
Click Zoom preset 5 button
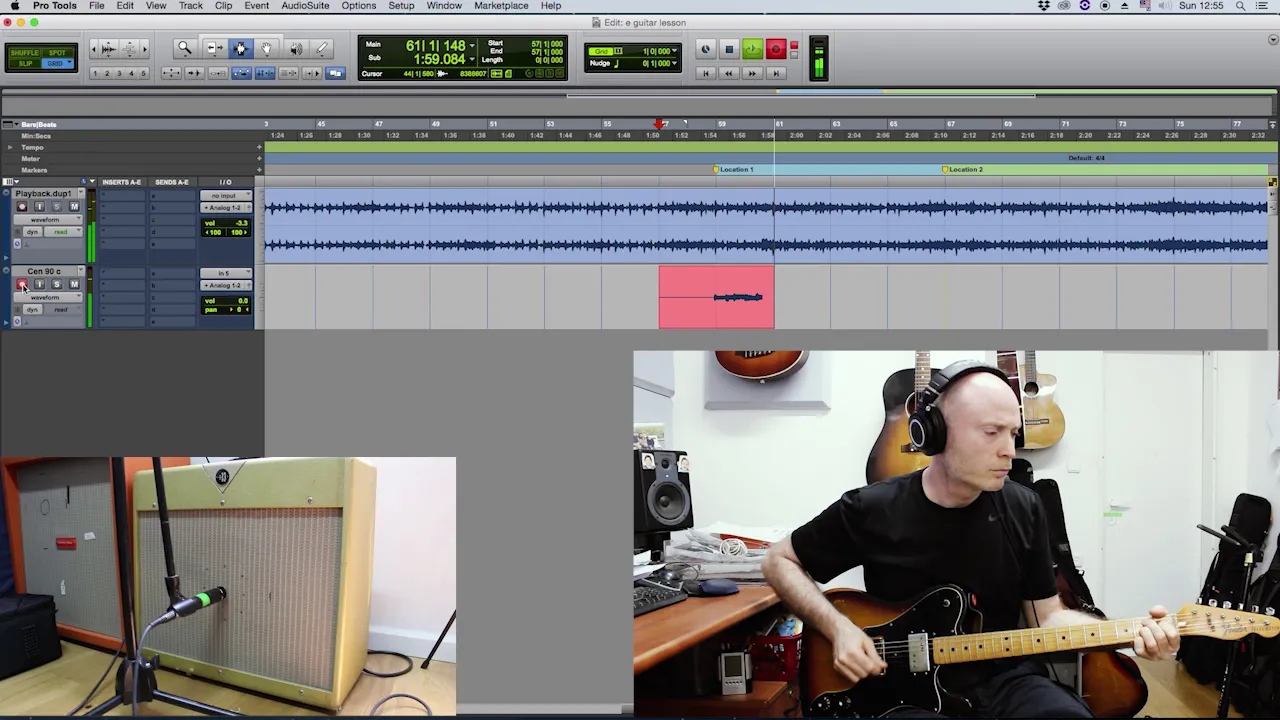point(143,73)
